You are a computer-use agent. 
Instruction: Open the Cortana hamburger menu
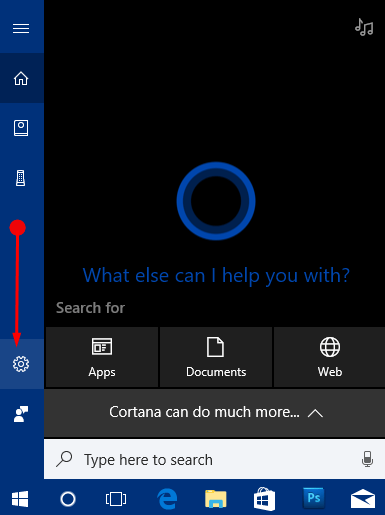coord(21,28)
